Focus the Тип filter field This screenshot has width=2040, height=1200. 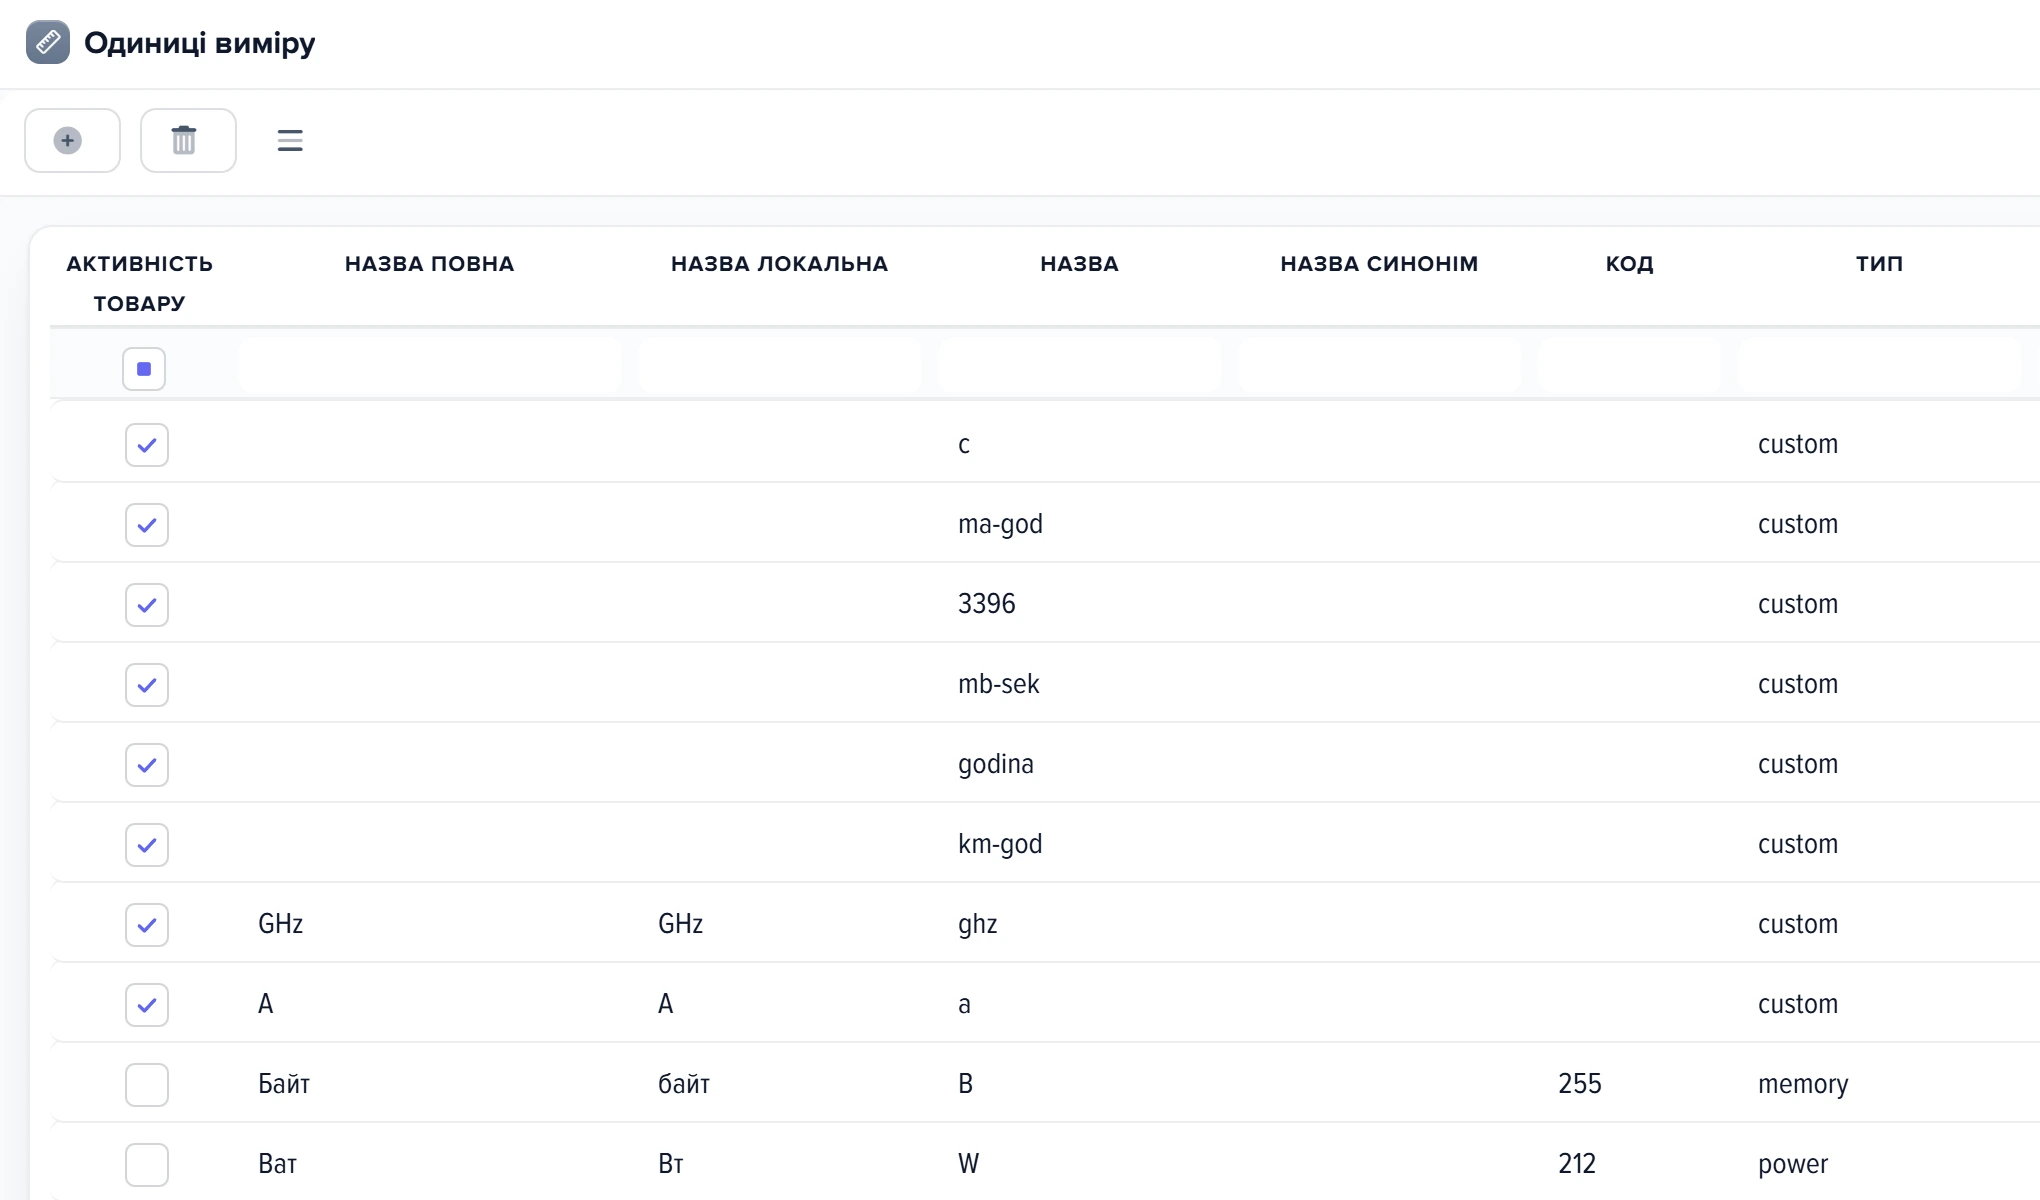[x=1880, y=365]
